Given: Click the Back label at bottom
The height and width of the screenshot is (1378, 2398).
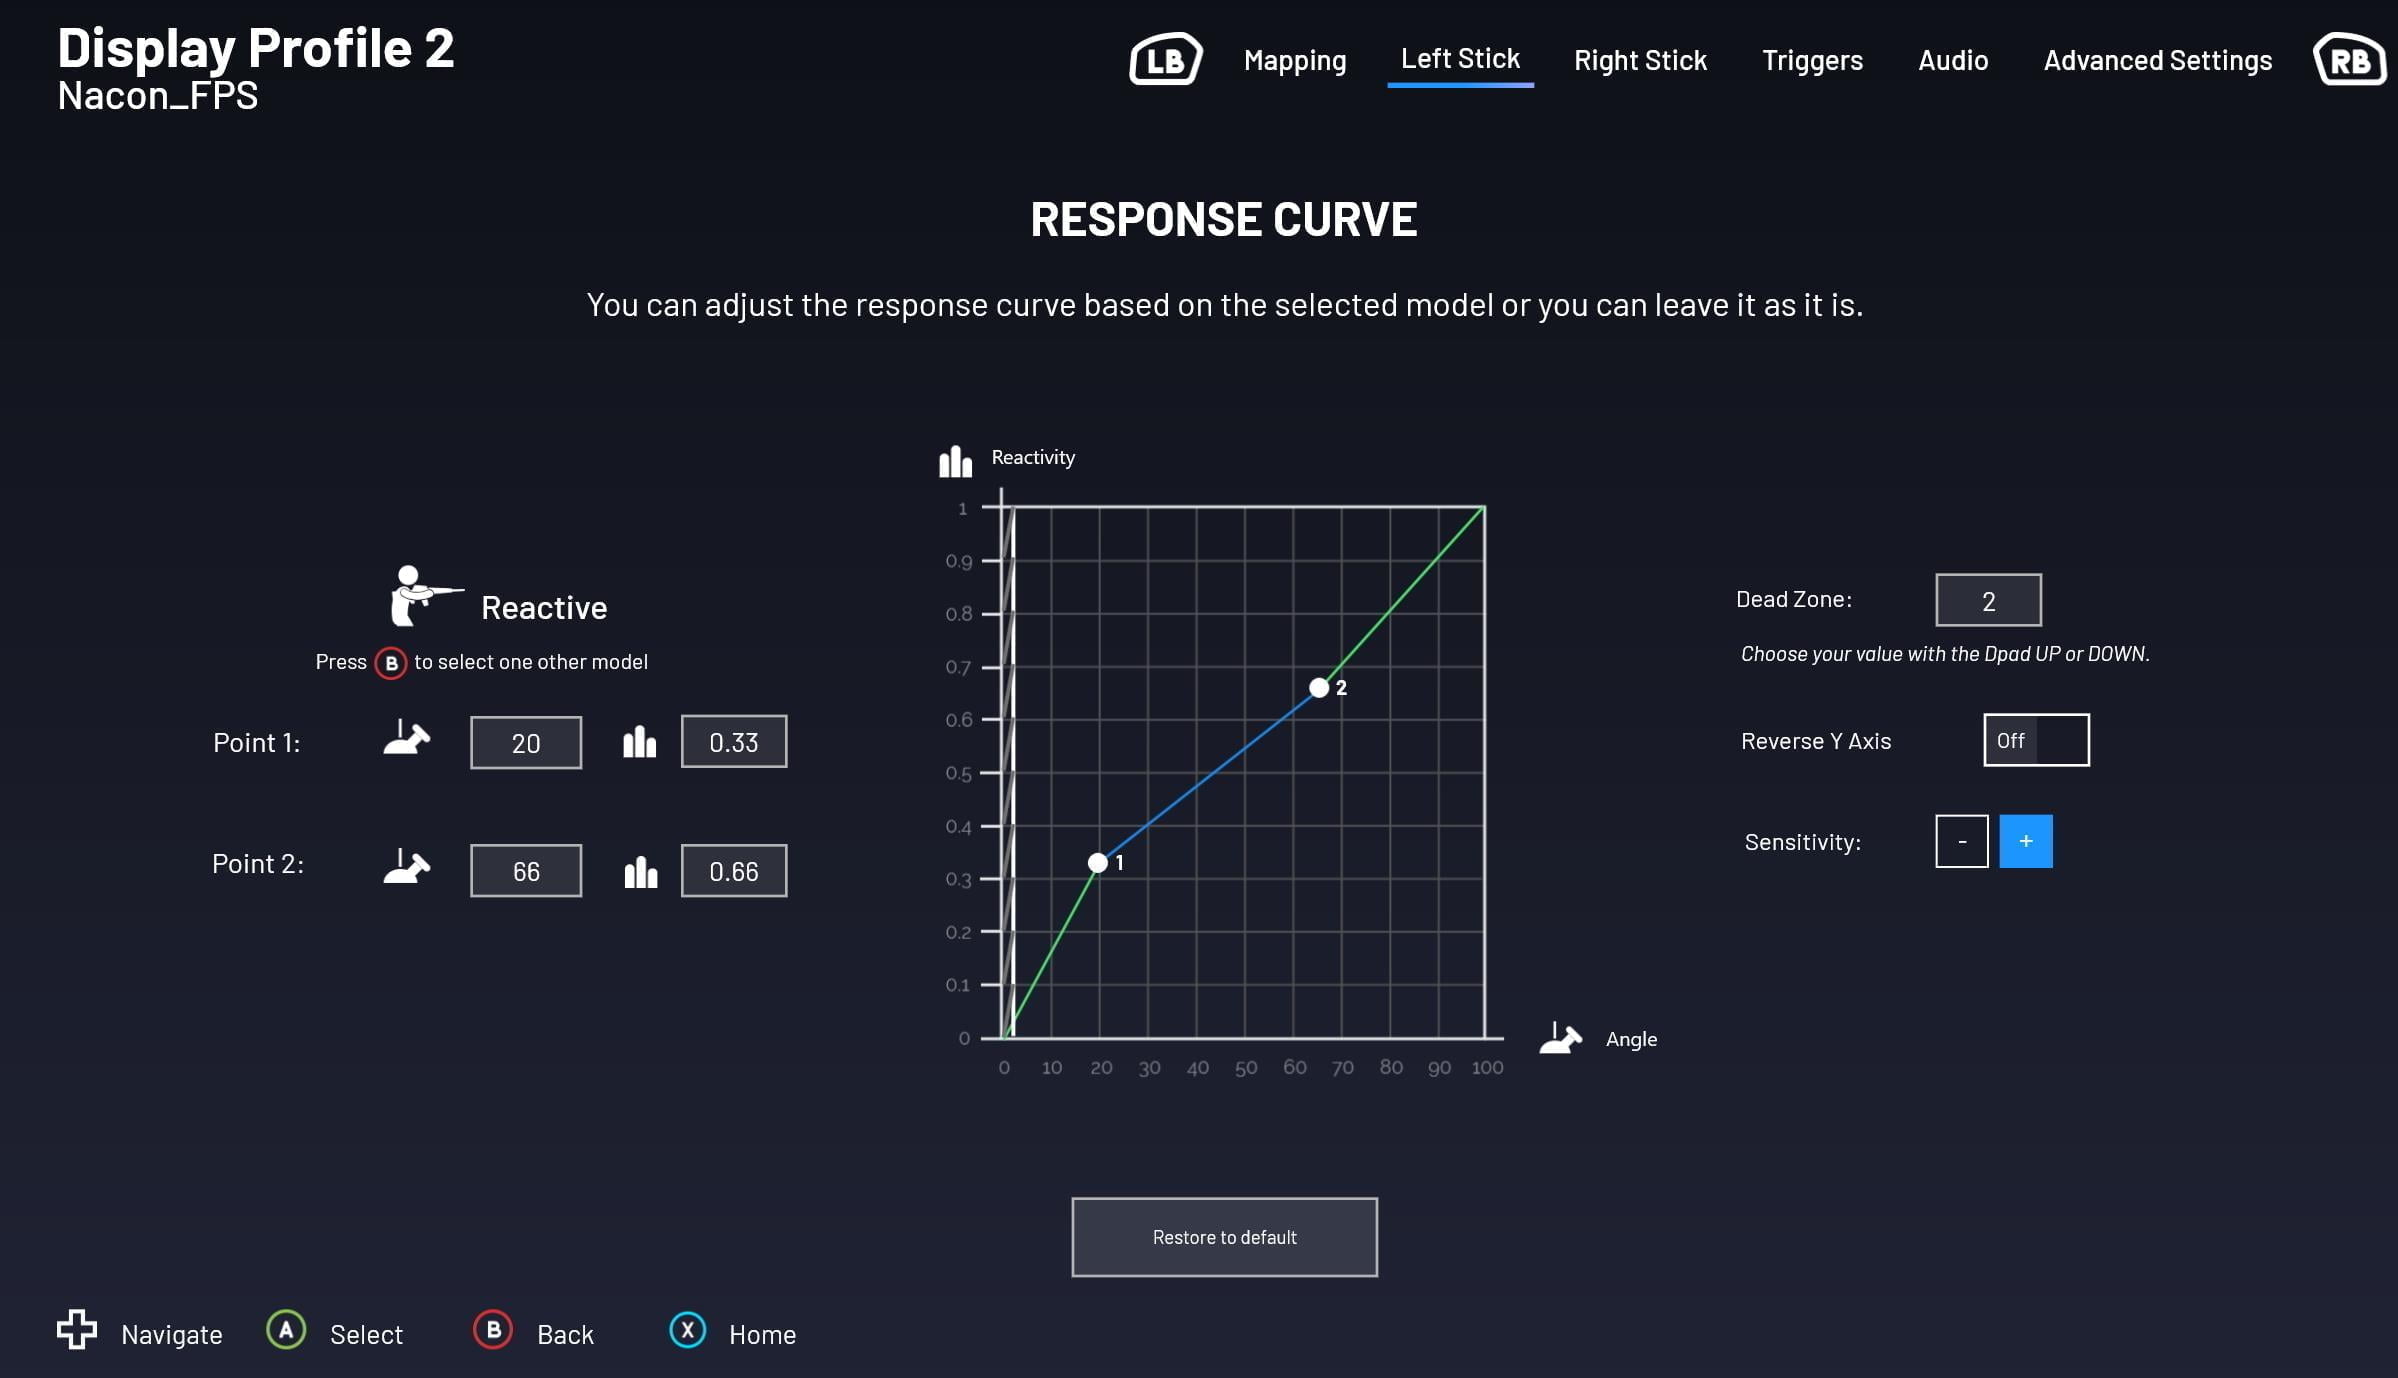Looking at the screenshot, I should click(565, 1334).
